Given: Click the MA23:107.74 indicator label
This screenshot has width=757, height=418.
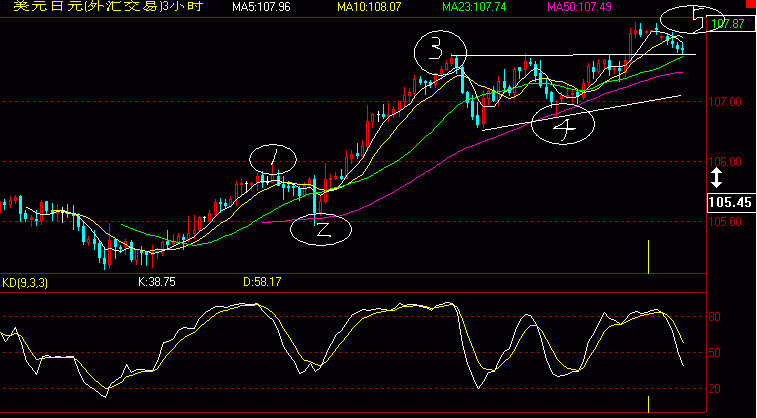Looking at the screenshot, I should 474,7.
